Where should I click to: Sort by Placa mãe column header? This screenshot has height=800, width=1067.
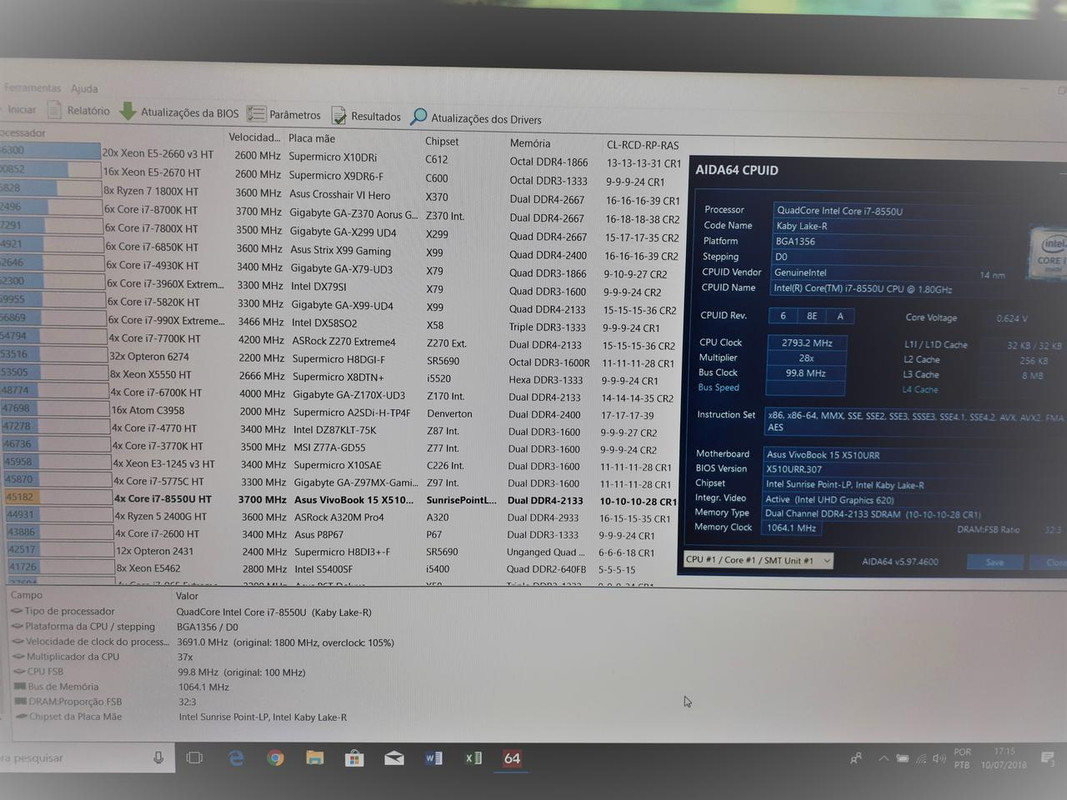(312, 138)
